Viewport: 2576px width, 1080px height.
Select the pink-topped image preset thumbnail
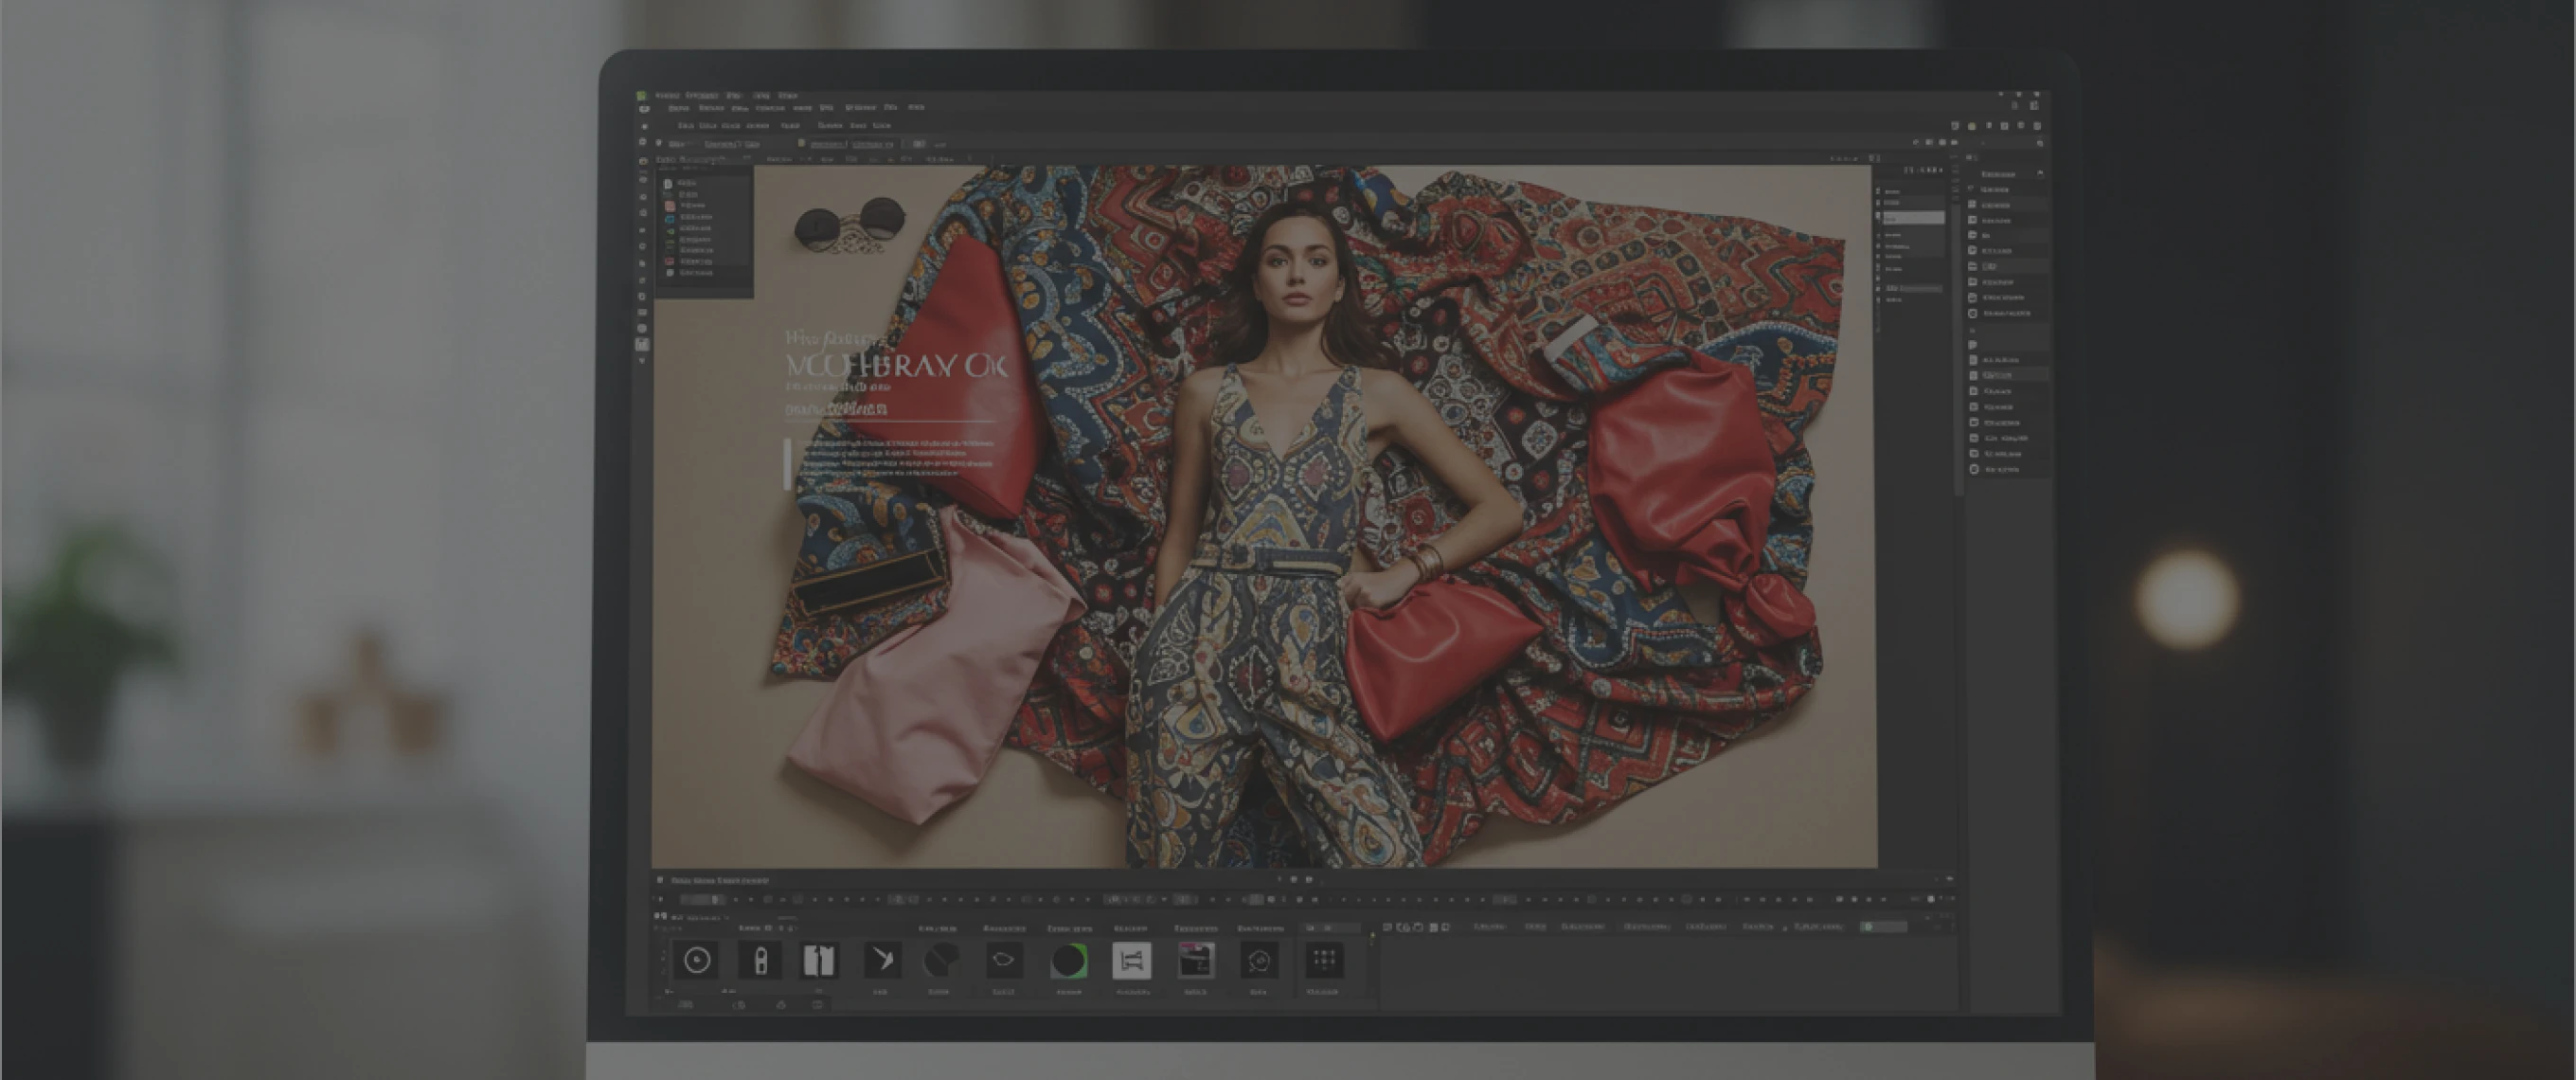pyautogui.click(x=1196, y=961)
